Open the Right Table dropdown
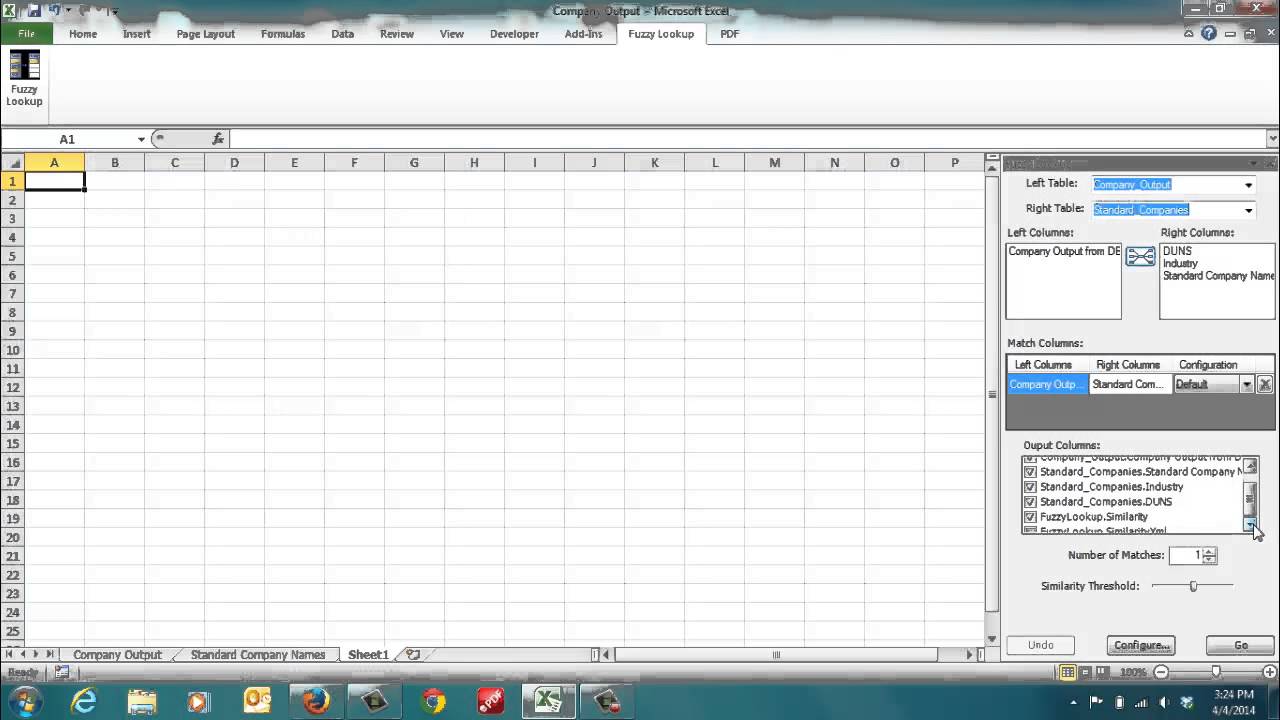 1248,210
